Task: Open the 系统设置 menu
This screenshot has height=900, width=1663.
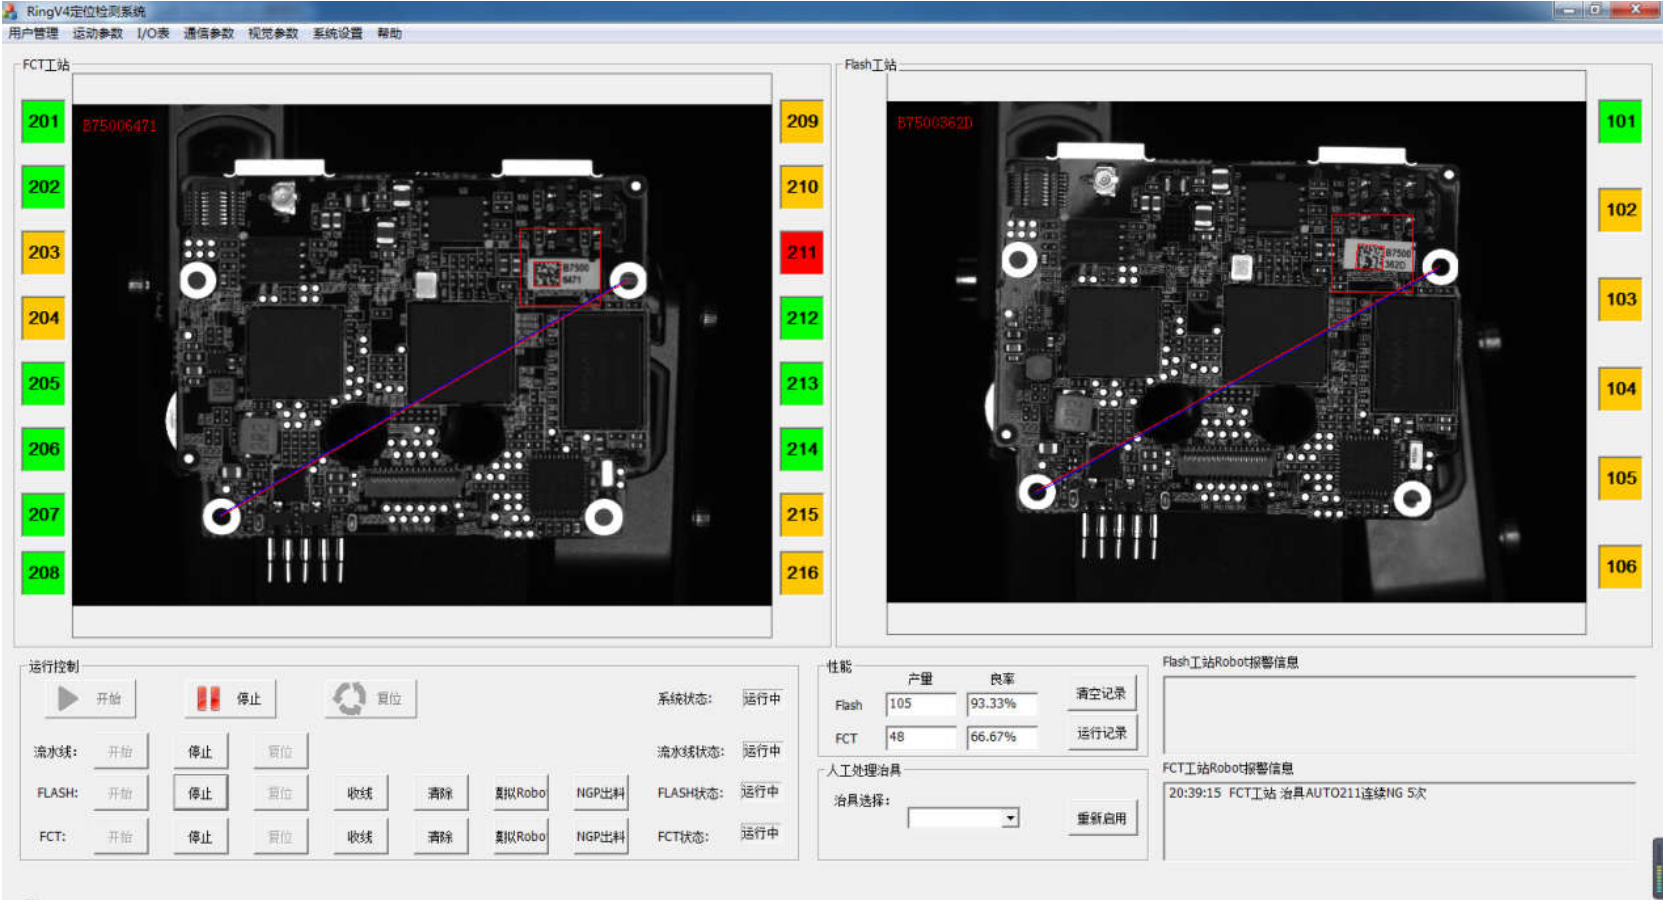Action: [x=337, y=33]
